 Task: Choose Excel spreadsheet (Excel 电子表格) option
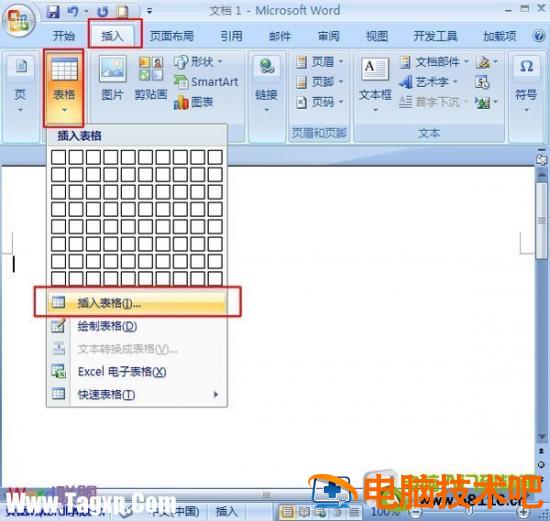(137, 372)
